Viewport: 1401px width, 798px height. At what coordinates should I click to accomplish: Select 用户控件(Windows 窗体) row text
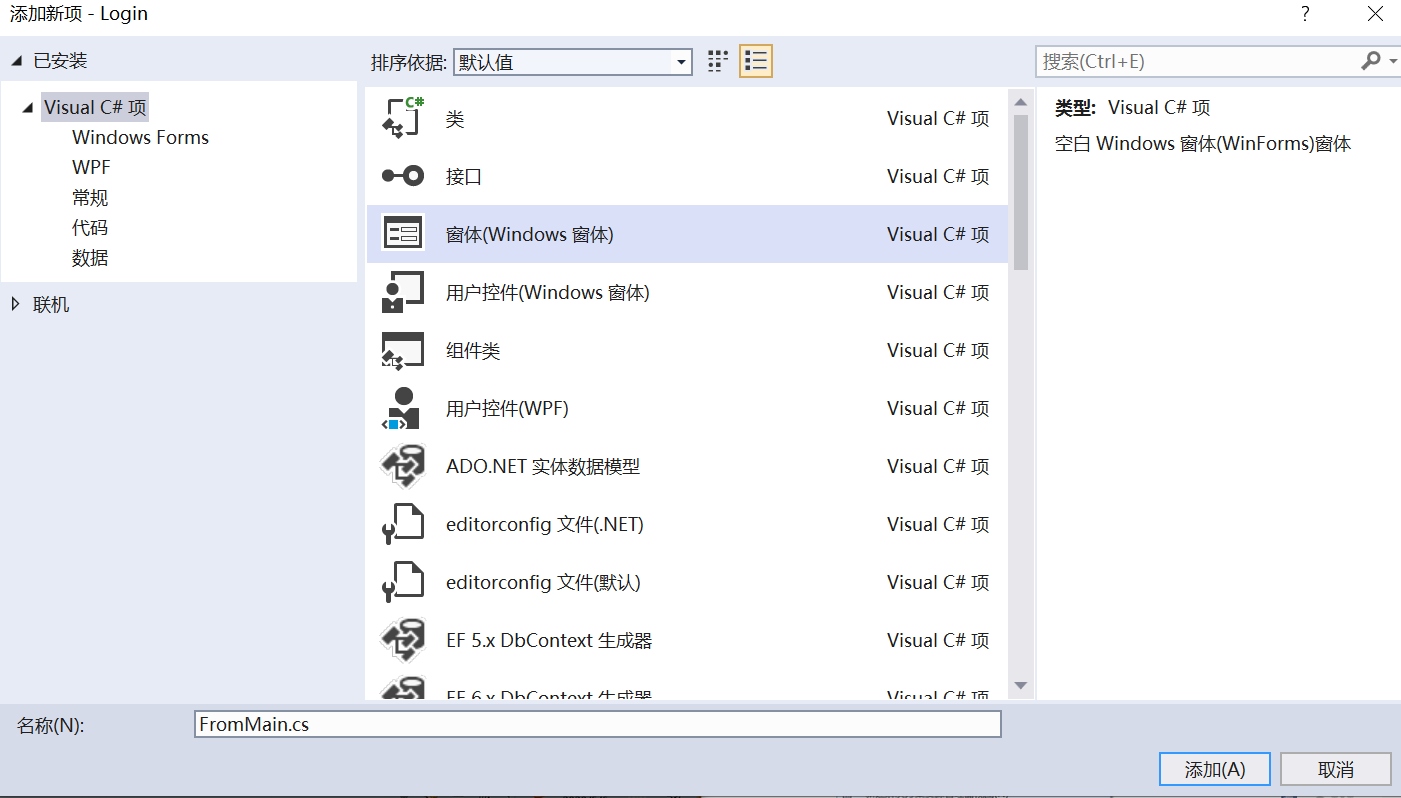(x=548, y=293)
